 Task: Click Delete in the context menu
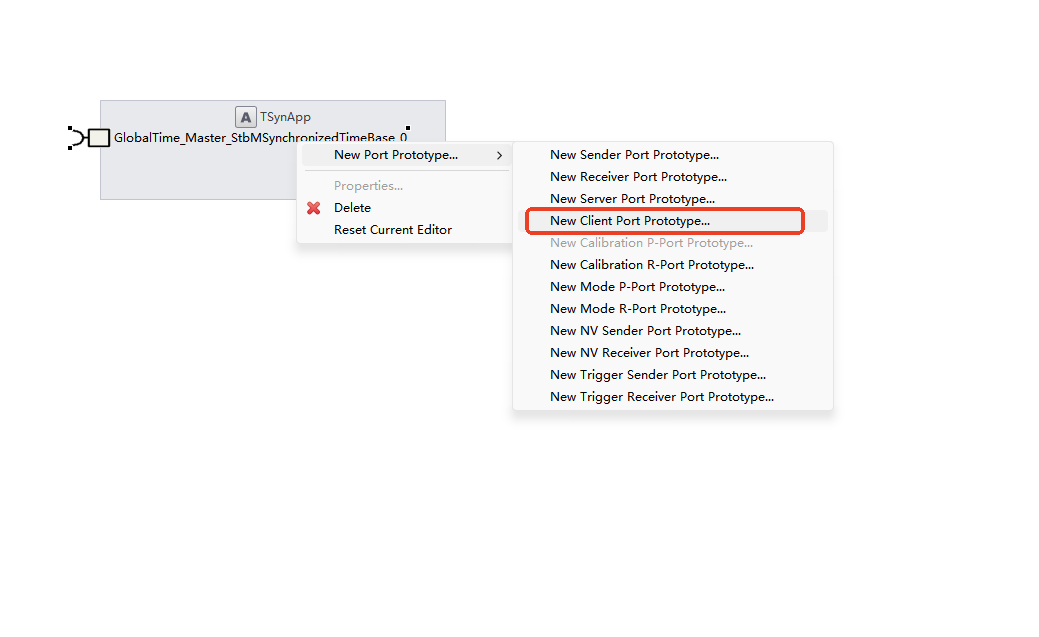tap(352, 208)
